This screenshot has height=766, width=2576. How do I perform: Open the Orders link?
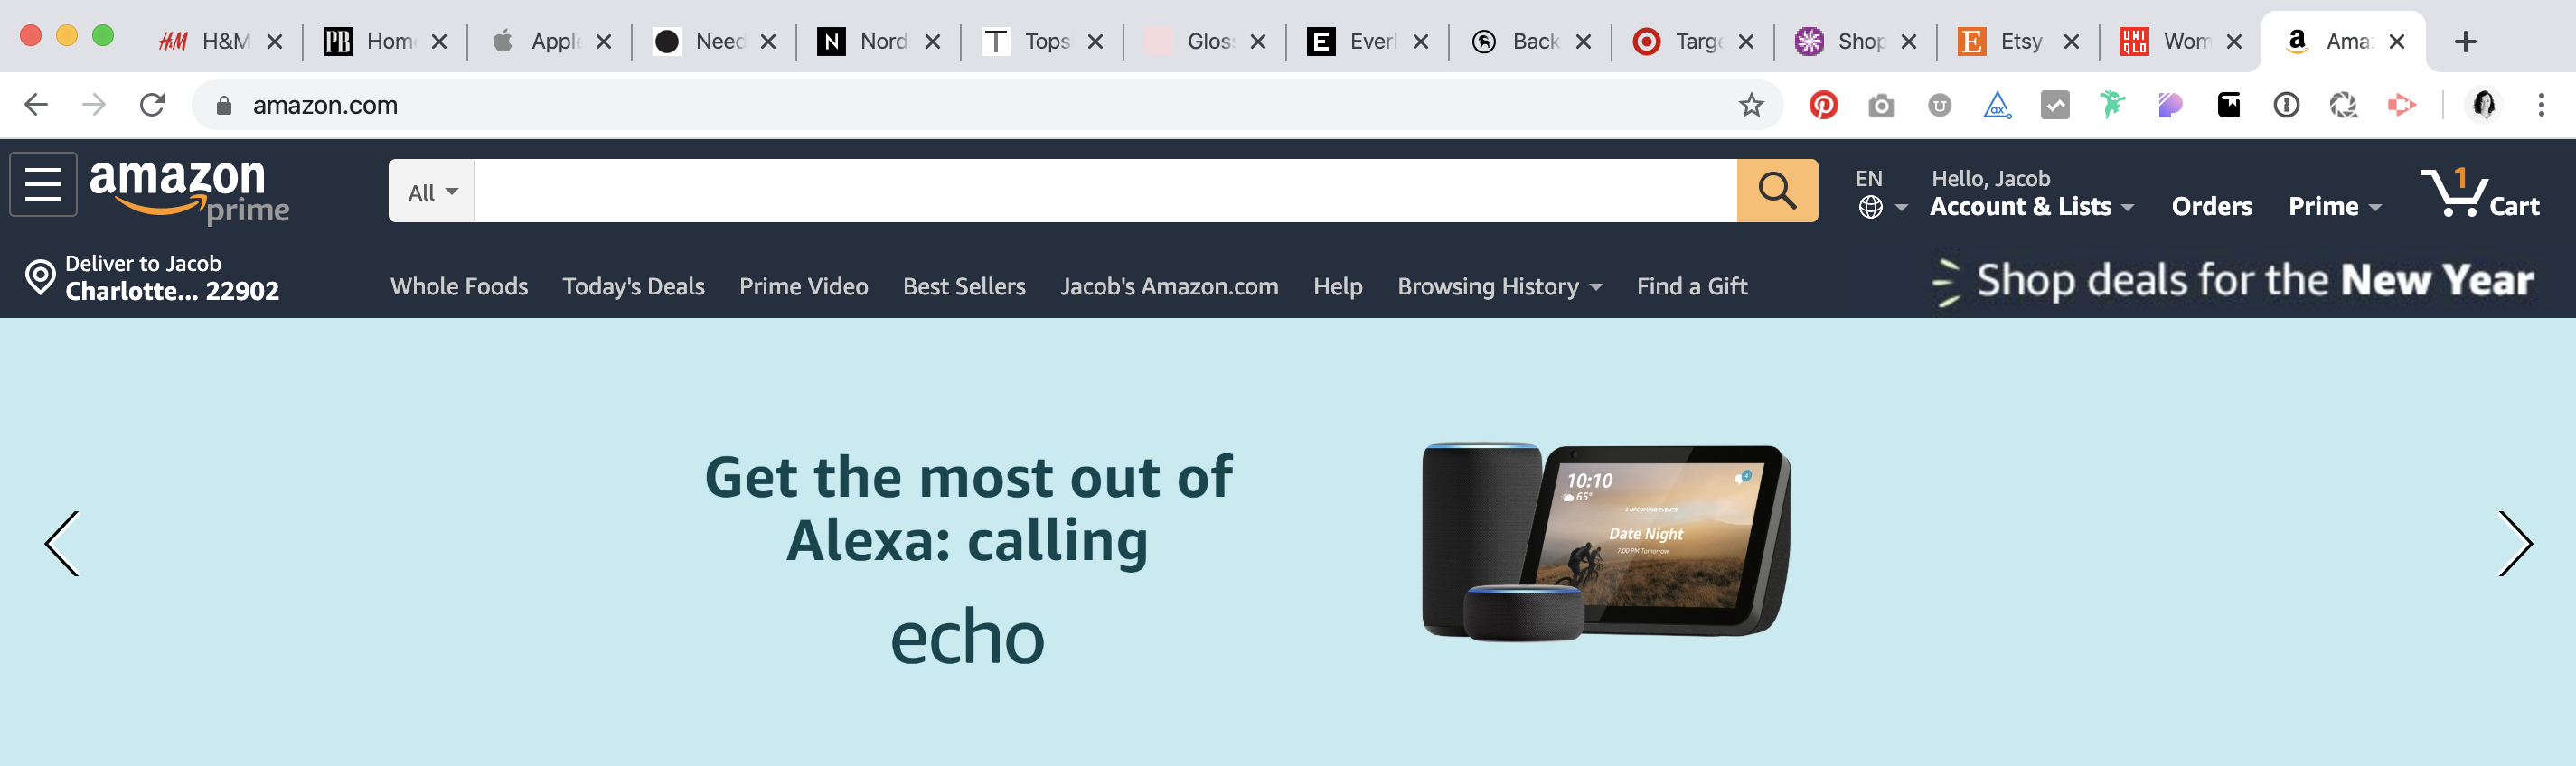tap(2211, 206)
